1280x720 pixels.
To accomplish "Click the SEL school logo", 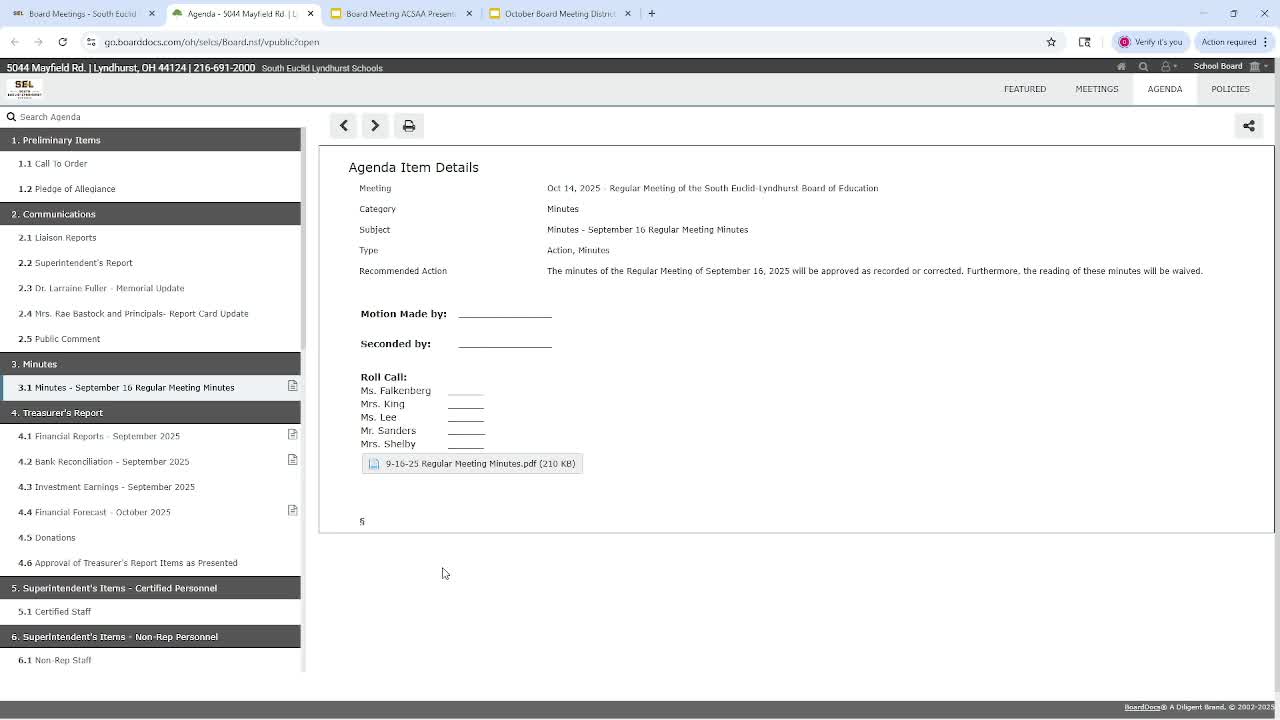I will pyautogui.click(x=24, y=89).
